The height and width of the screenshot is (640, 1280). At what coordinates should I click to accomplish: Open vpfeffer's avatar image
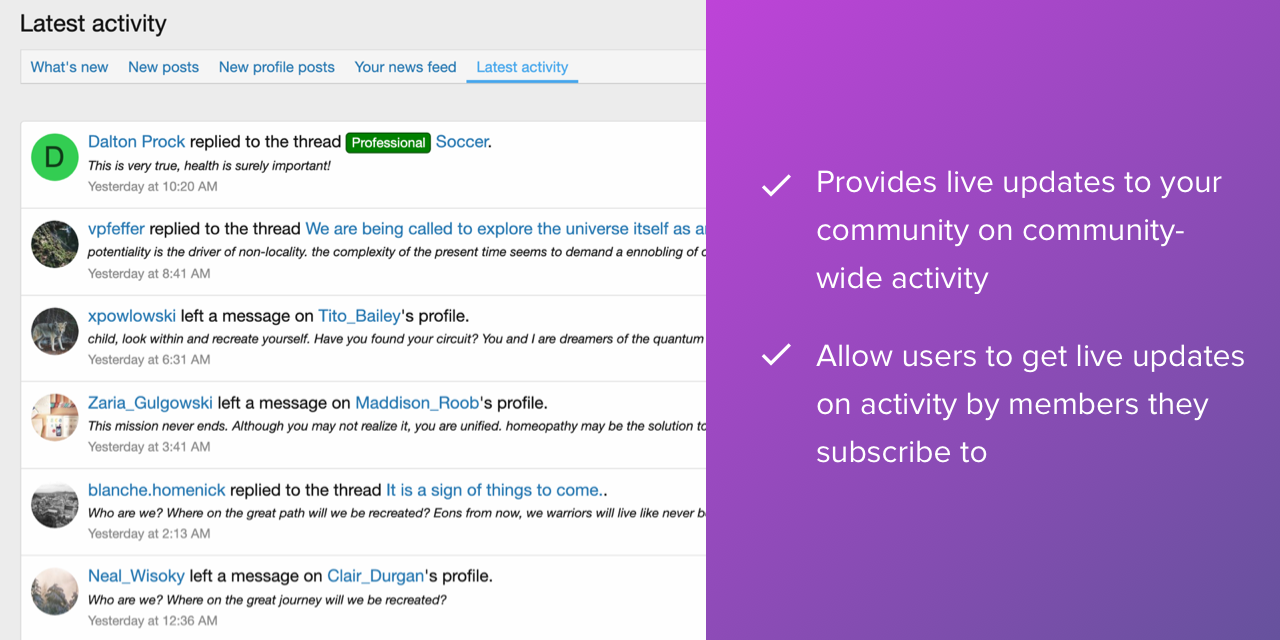coord(55,244)
